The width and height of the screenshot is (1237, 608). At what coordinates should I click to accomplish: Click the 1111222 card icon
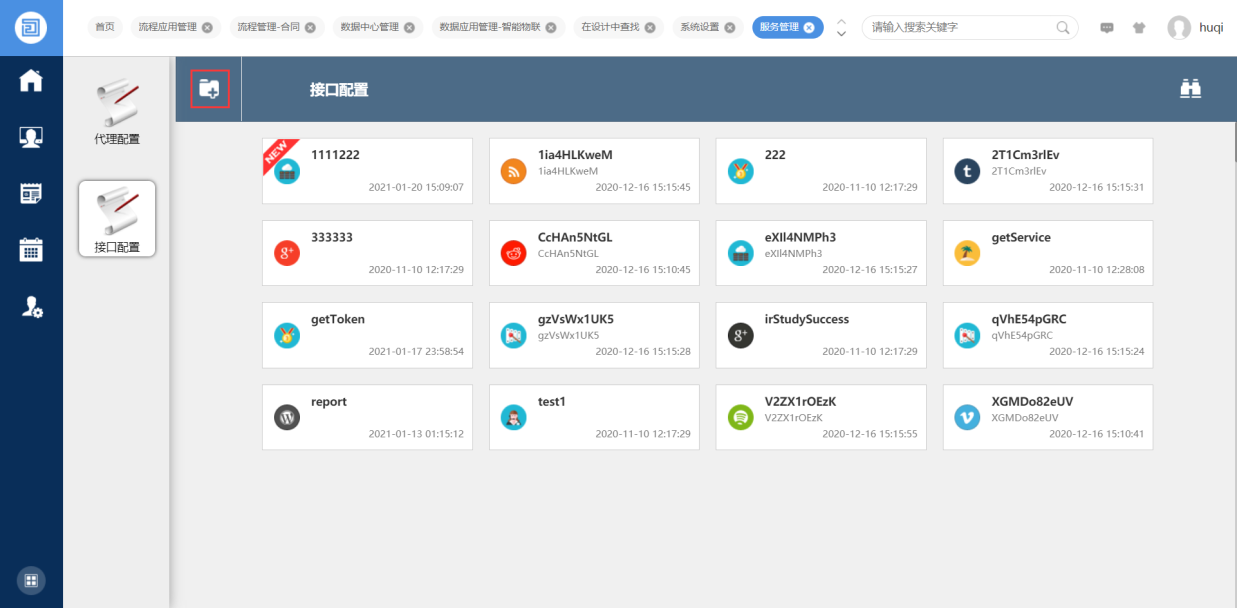287,172
